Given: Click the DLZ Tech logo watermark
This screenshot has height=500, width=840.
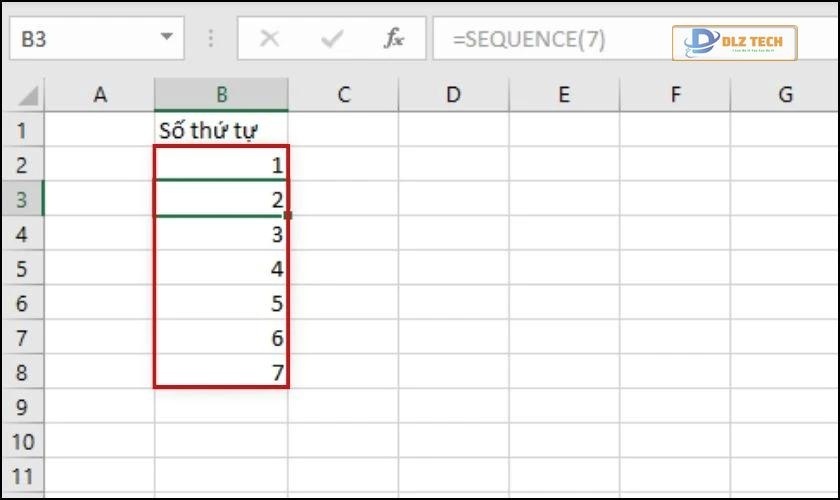Looking at the screenshot, I should [x=734, y=42].
